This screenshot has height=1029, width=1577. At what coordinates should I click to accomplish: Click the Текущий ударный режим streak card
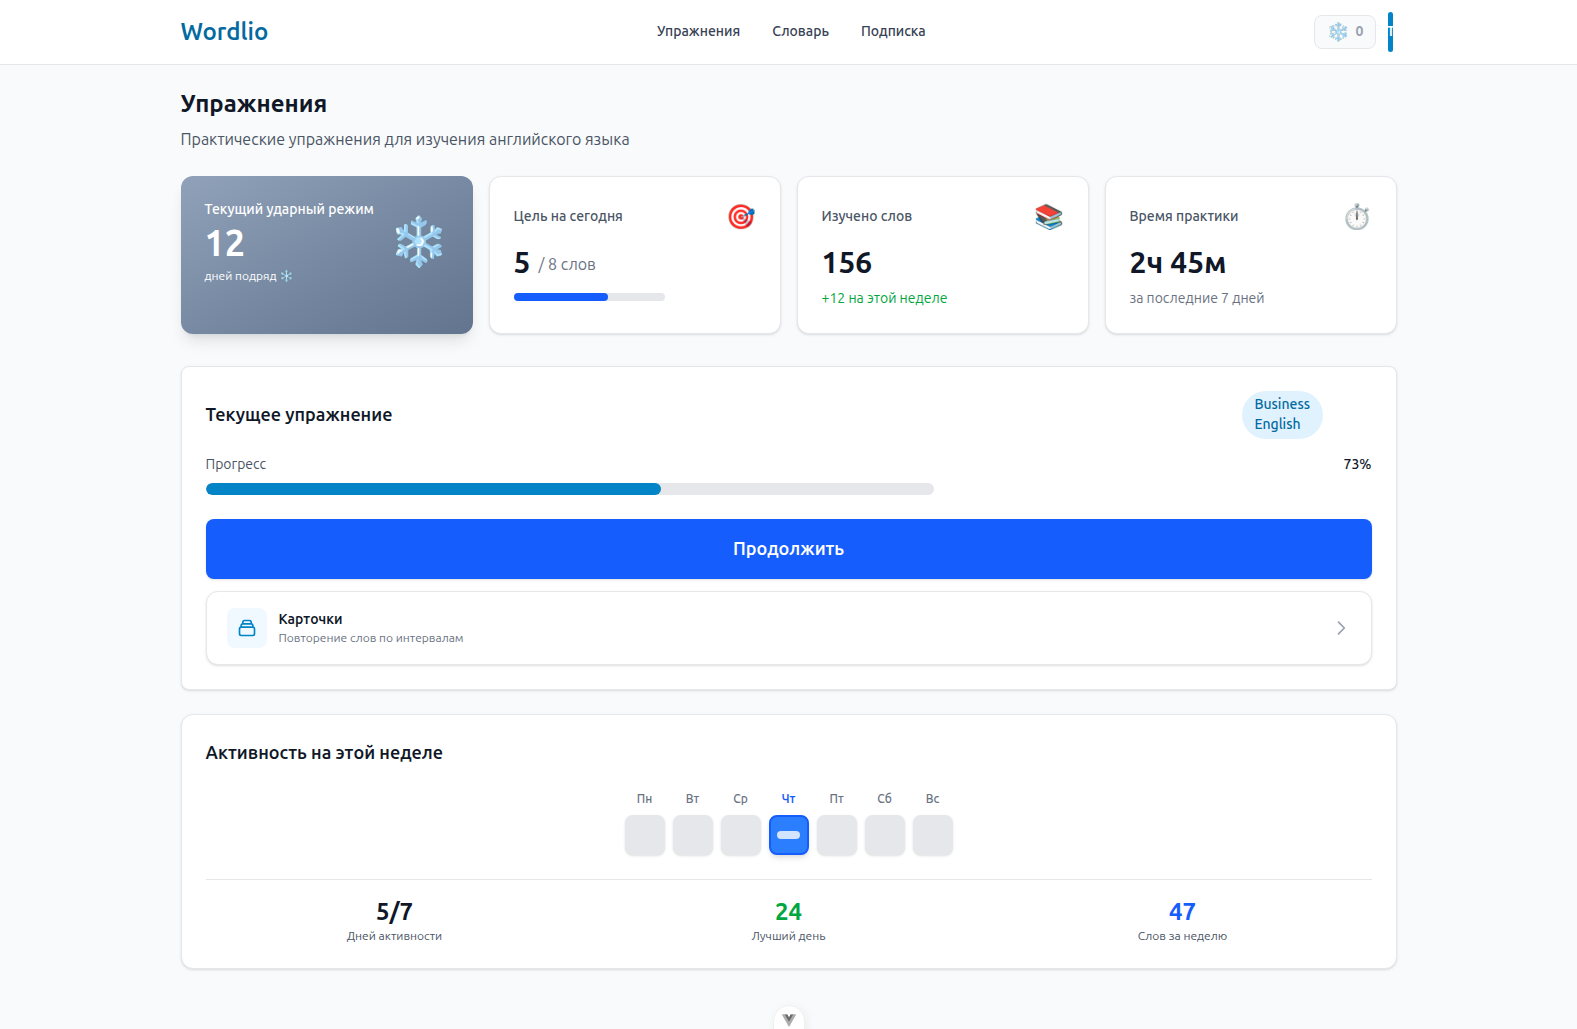pyautogui.click(x=327, y=255)
